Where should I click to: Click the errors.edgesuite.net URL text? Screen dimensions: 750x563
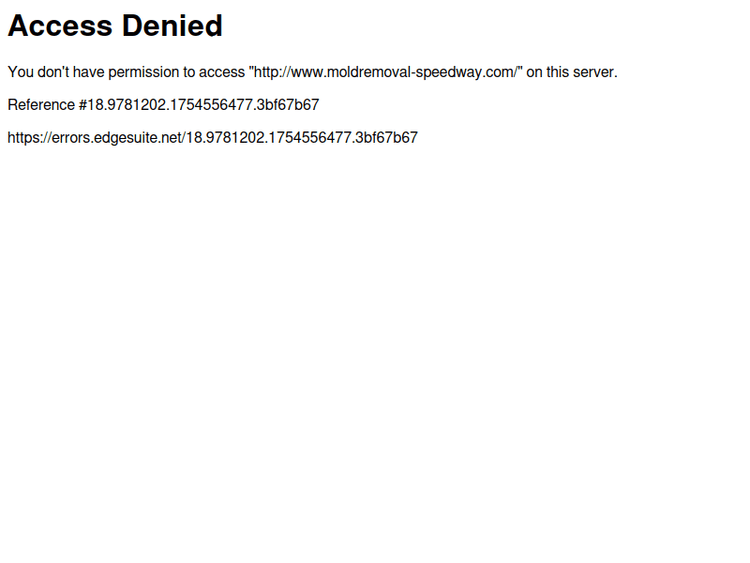pos(213,138)
